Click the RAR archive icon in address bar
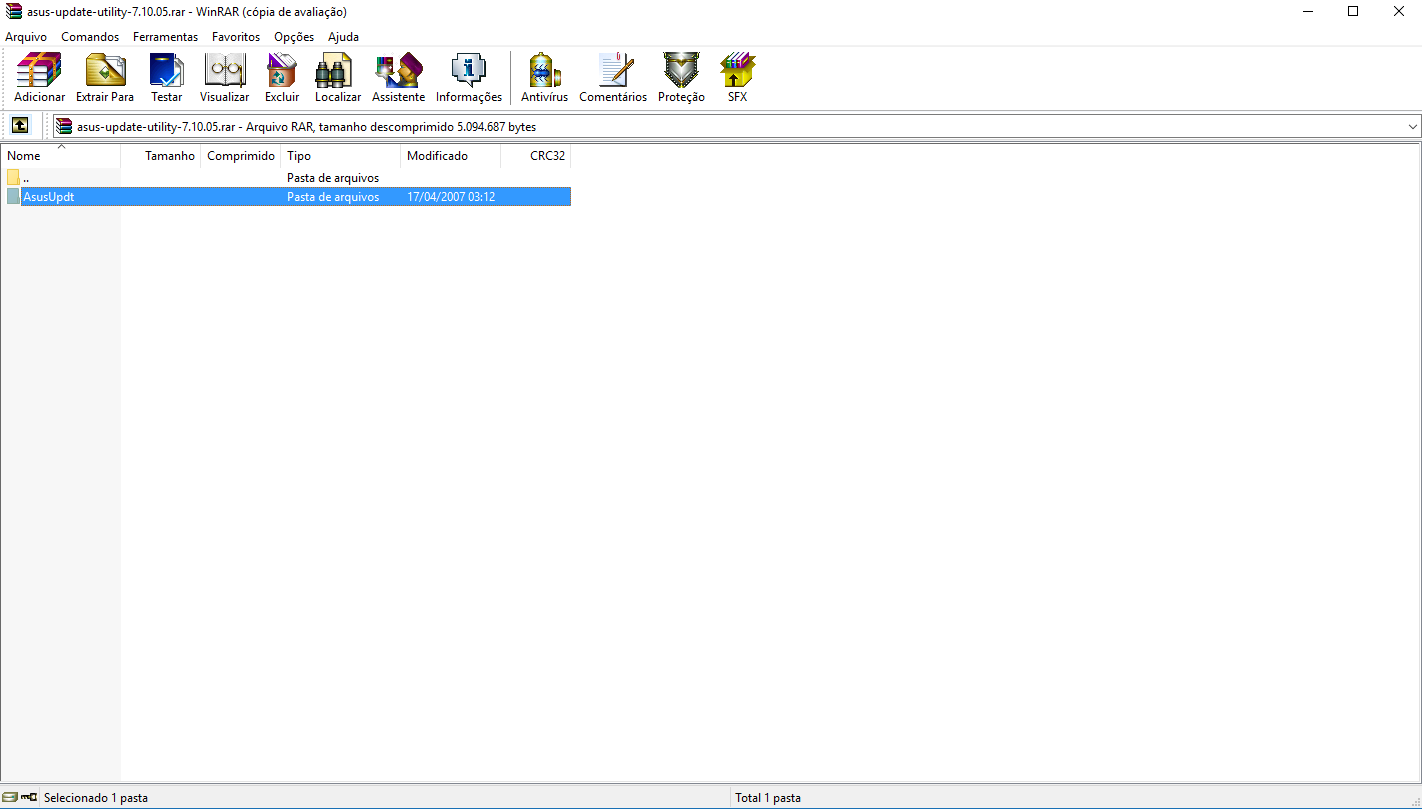This screenshot has height=809, width=1422. [x=64, y=126]
